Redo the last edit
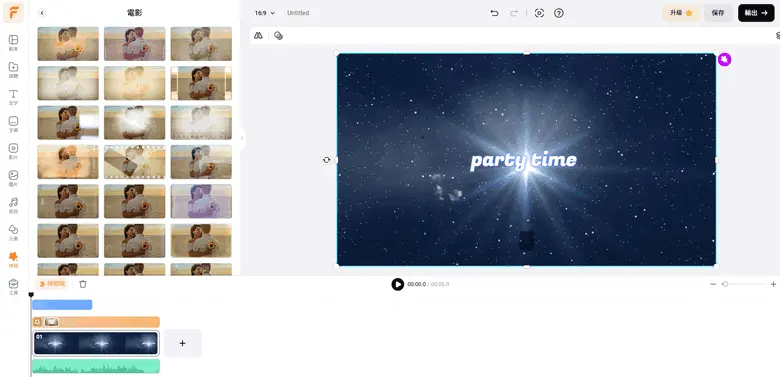780x377 pixels. pyautogui.click(x=514, y=13)
